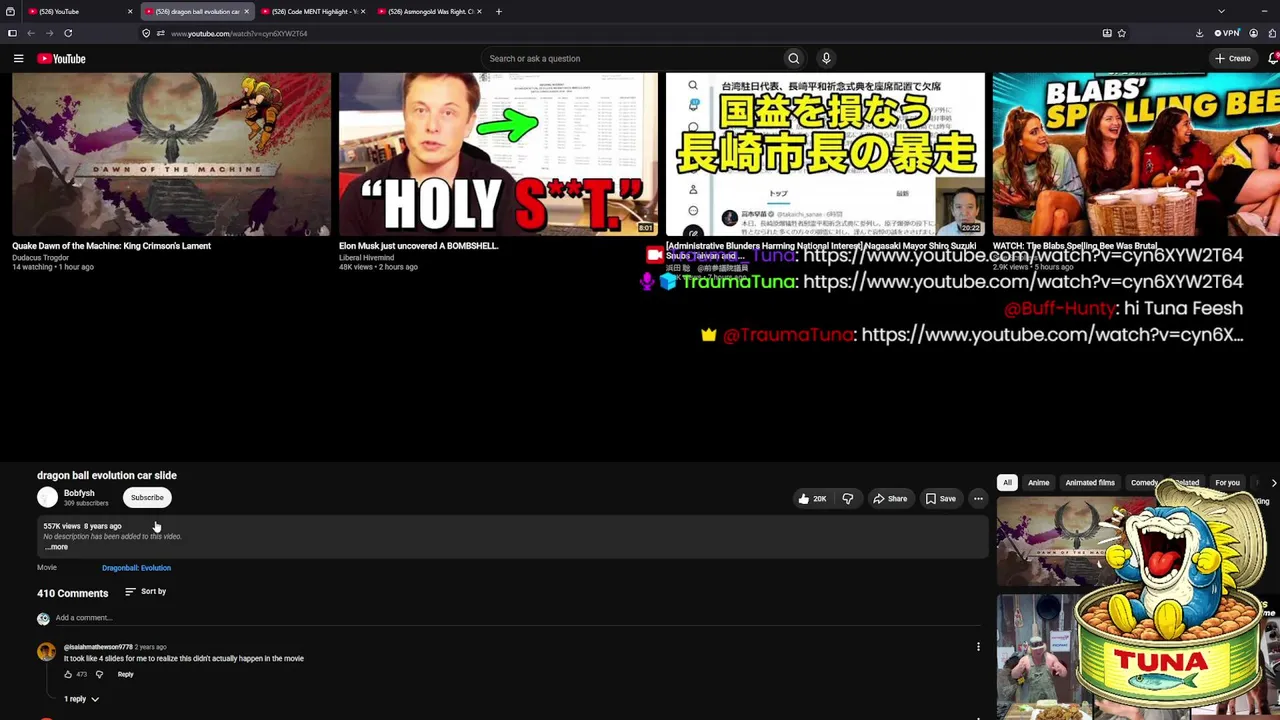Start voice search with the microphone
Screen dimensions: 1280x720
tap(826, 58)
